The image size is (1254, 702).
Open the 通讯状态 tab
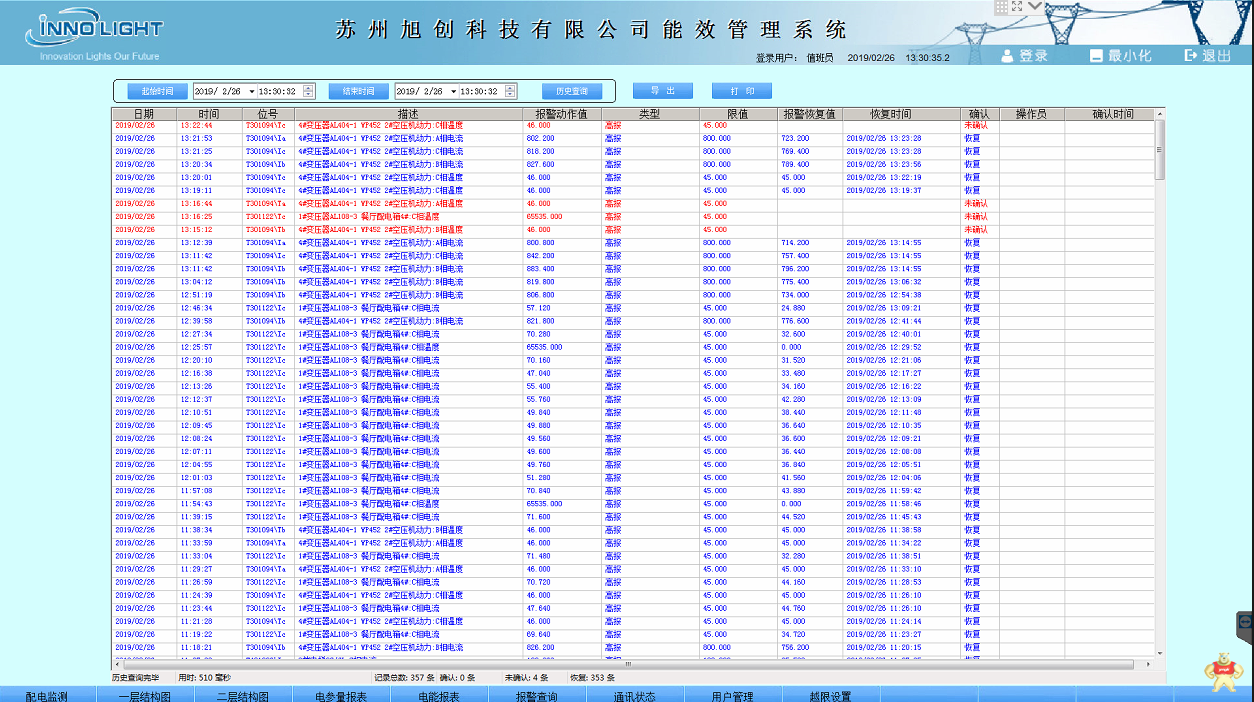(634, 695)
